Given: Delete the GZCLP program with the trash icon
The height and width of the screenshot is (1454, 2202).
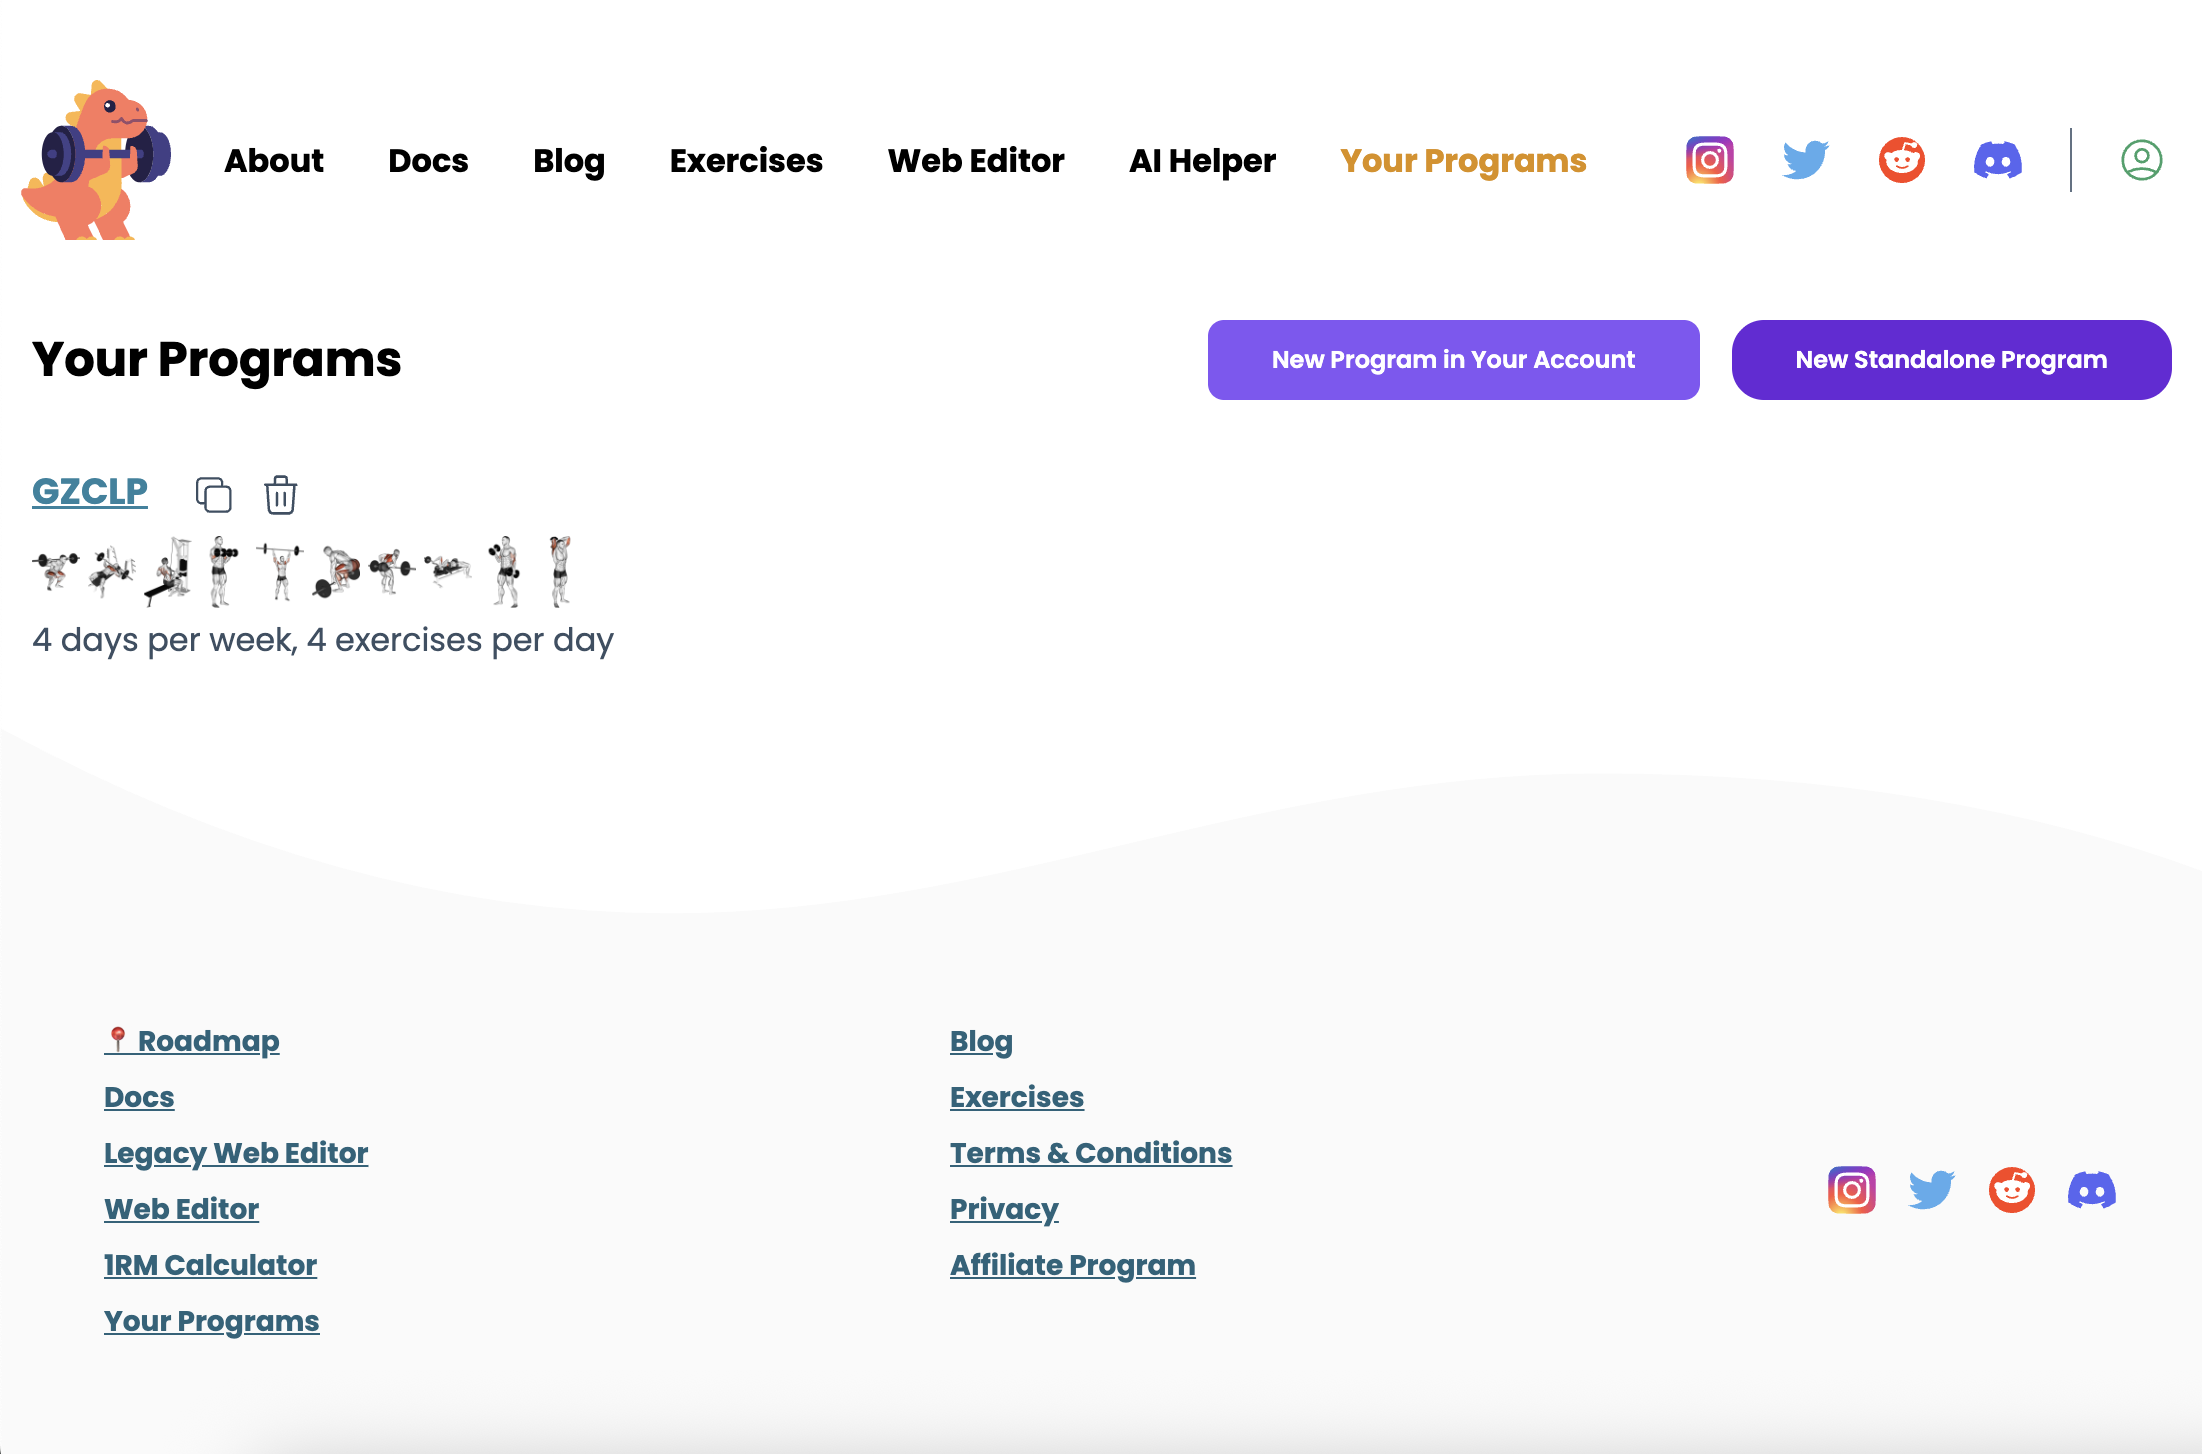Looking at the screenshot, I should pos(280,494).
